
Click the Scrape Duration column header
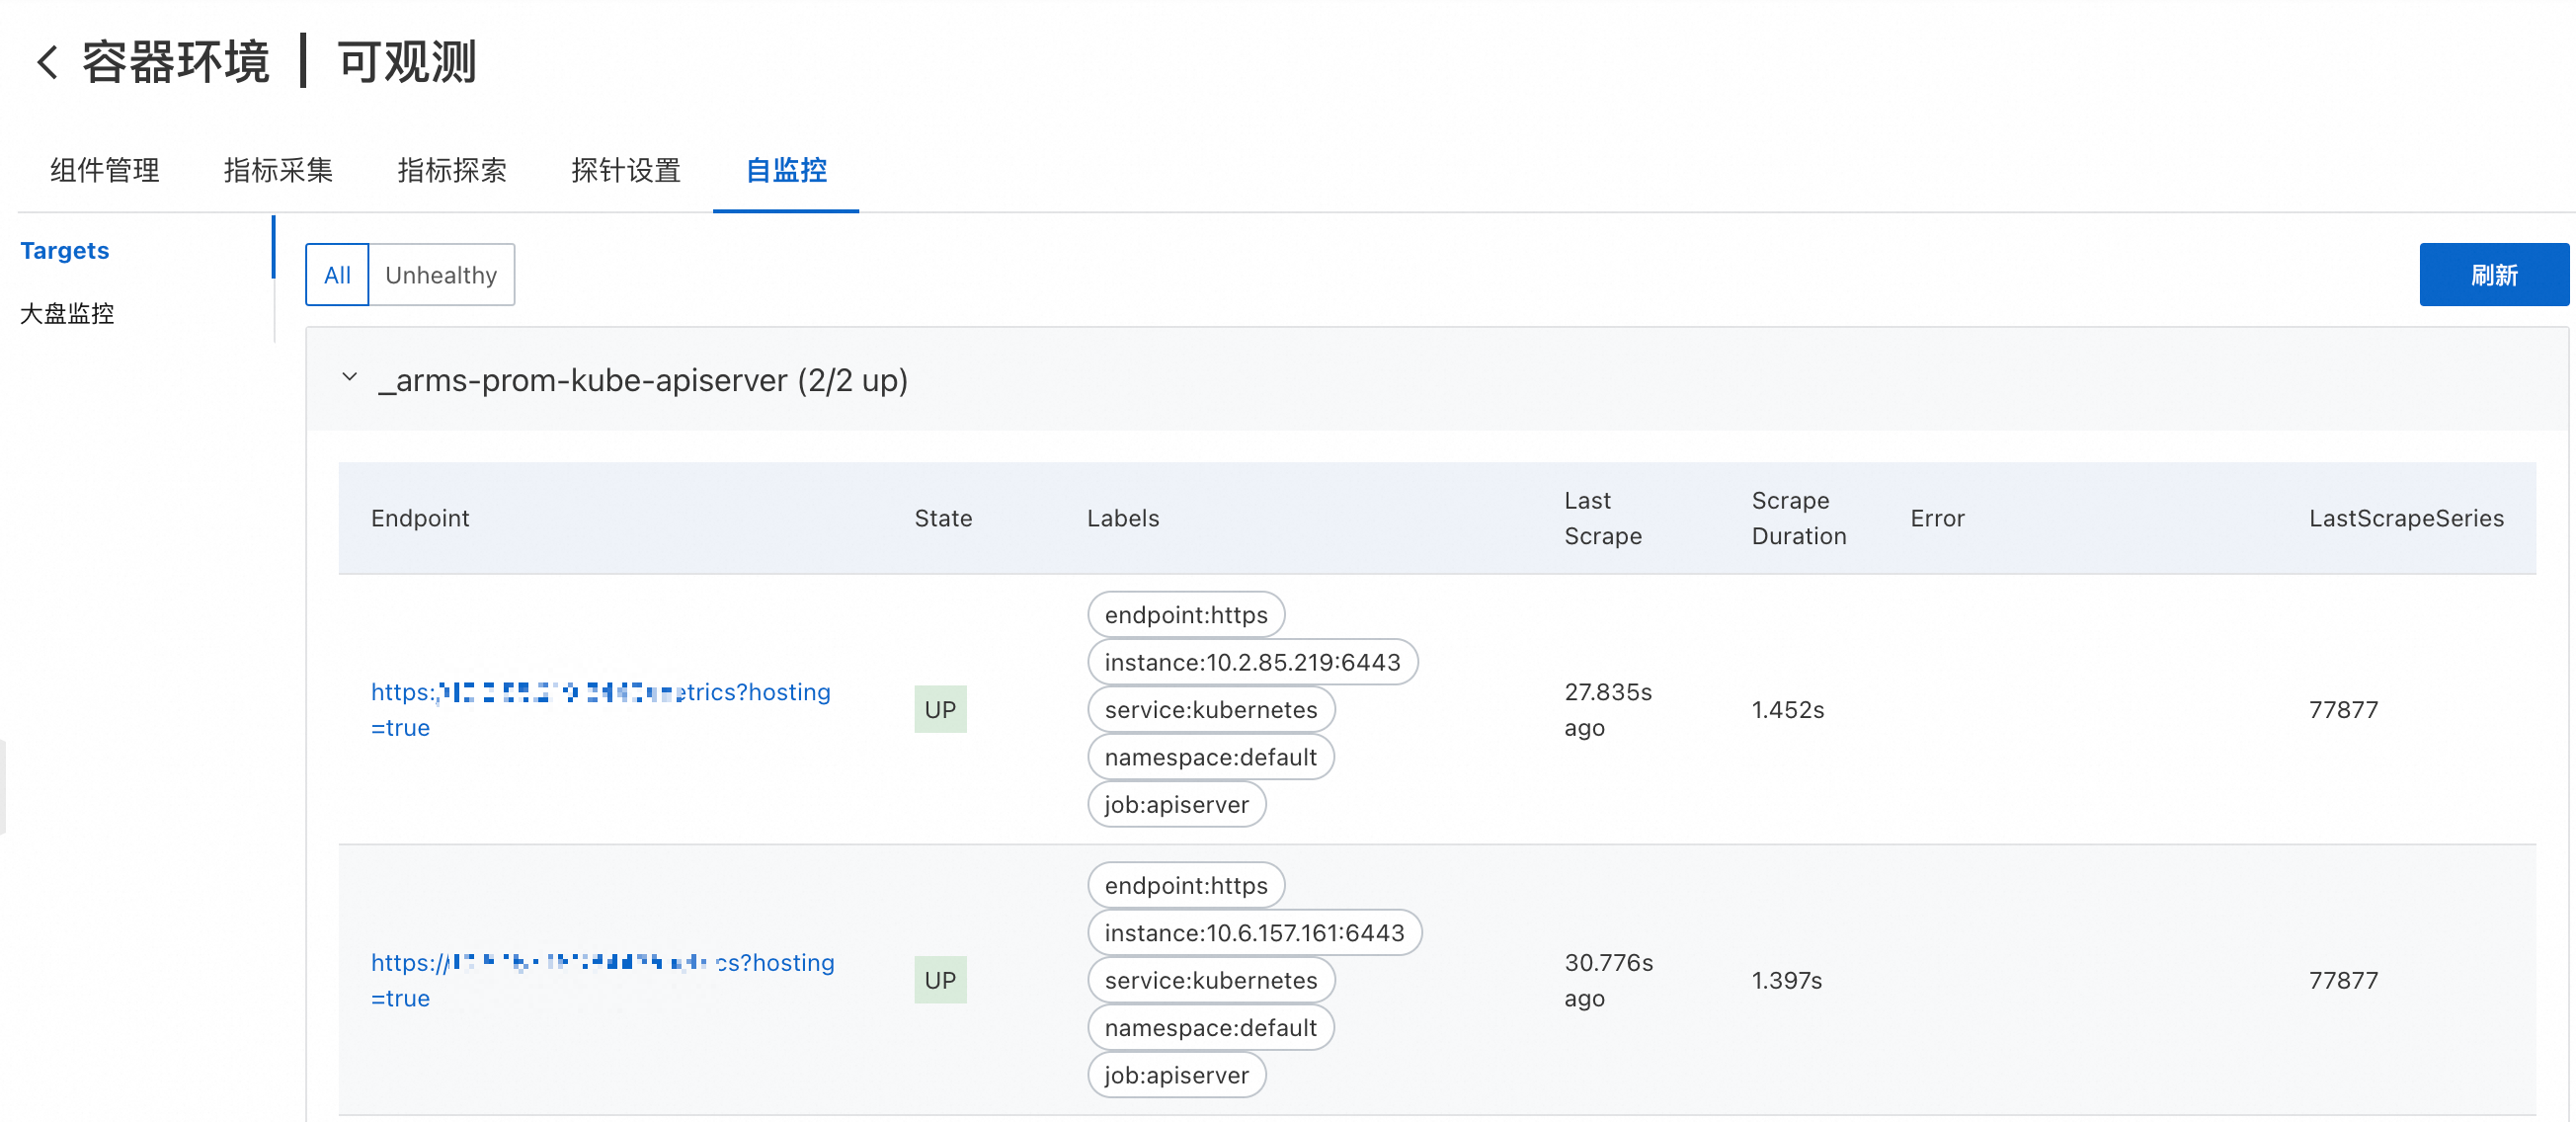1798,518
